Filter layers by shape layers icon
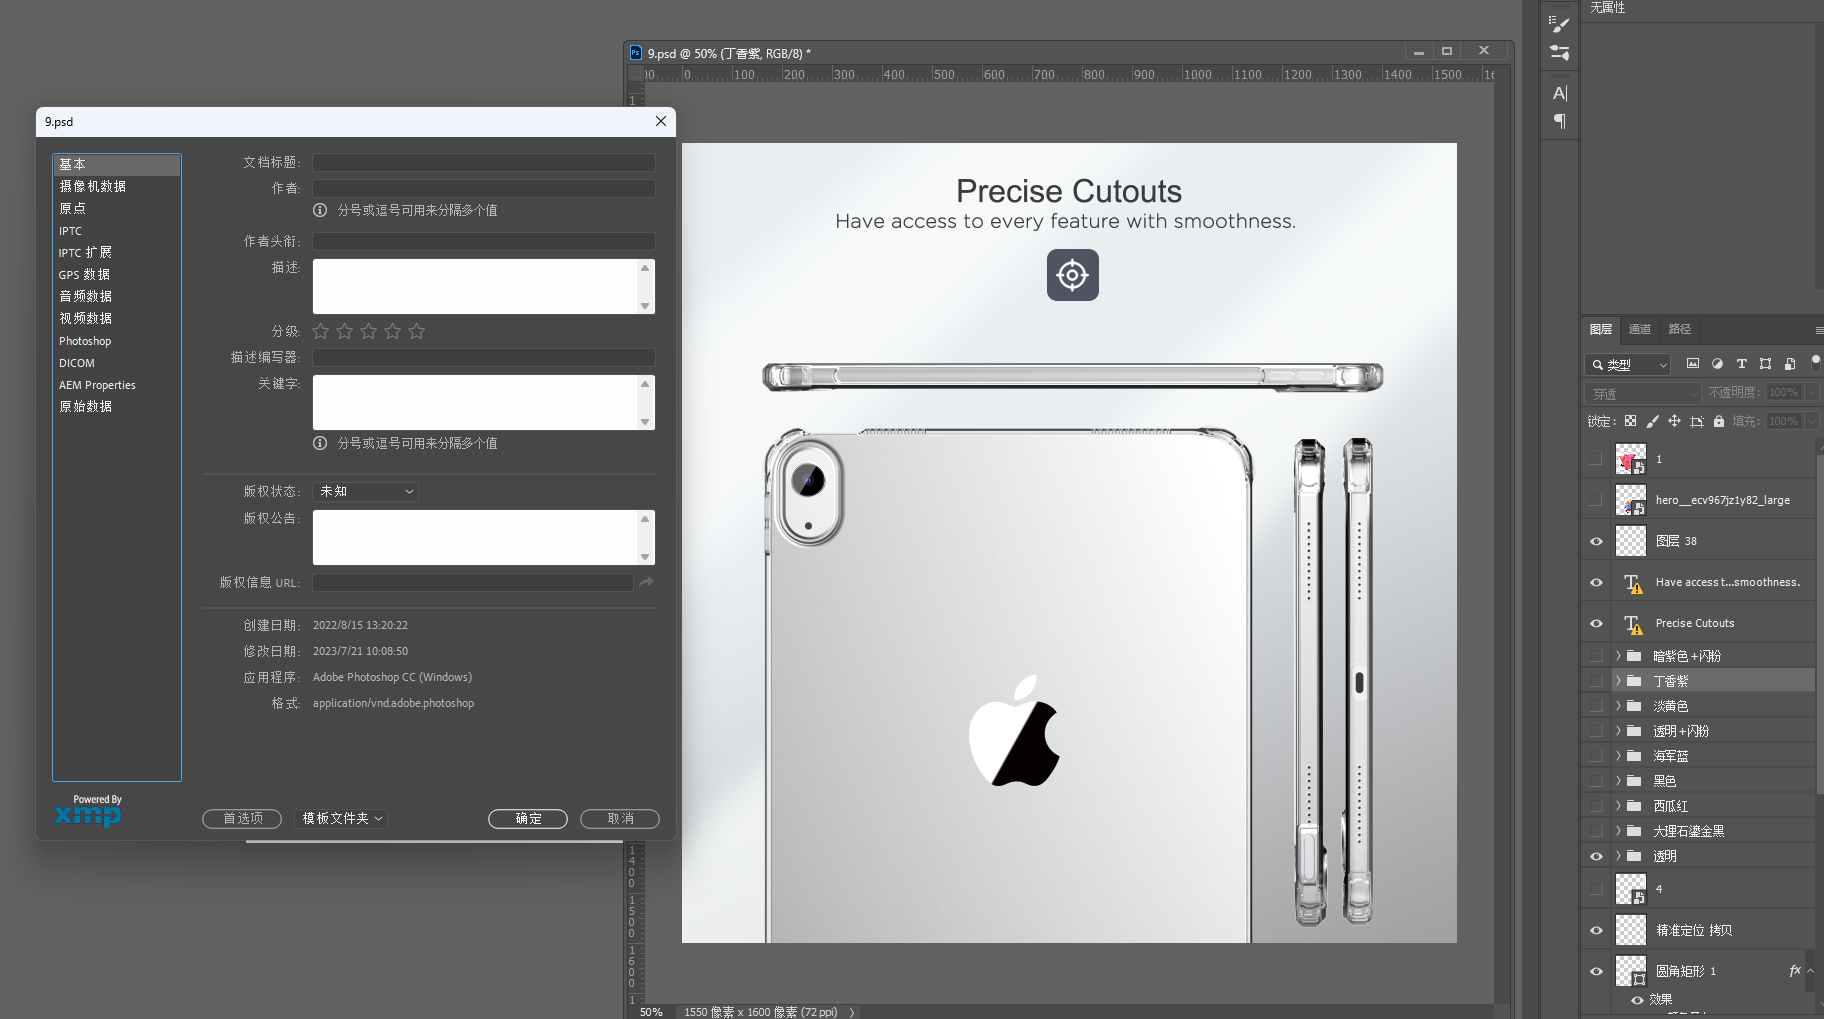Viewport: 1824px width, 1019px height. [1765, 364]
